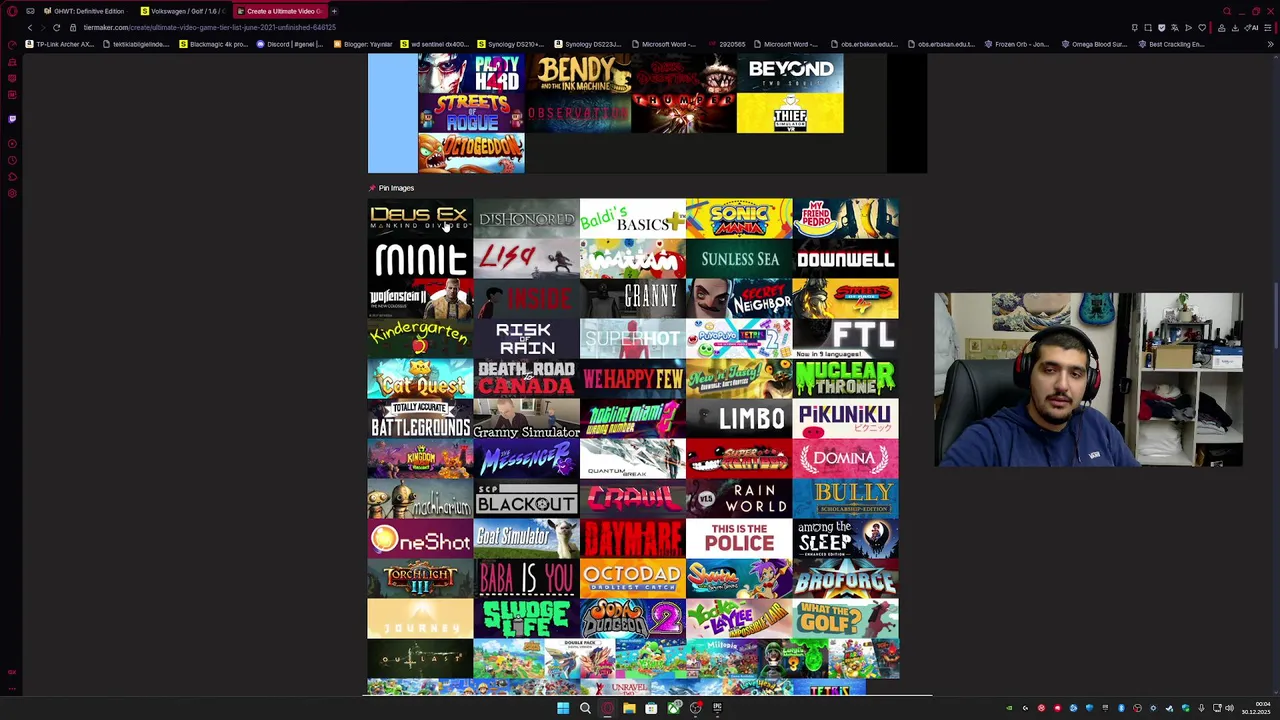Click the heart bookmark icon in address bar

[1202, 28]
